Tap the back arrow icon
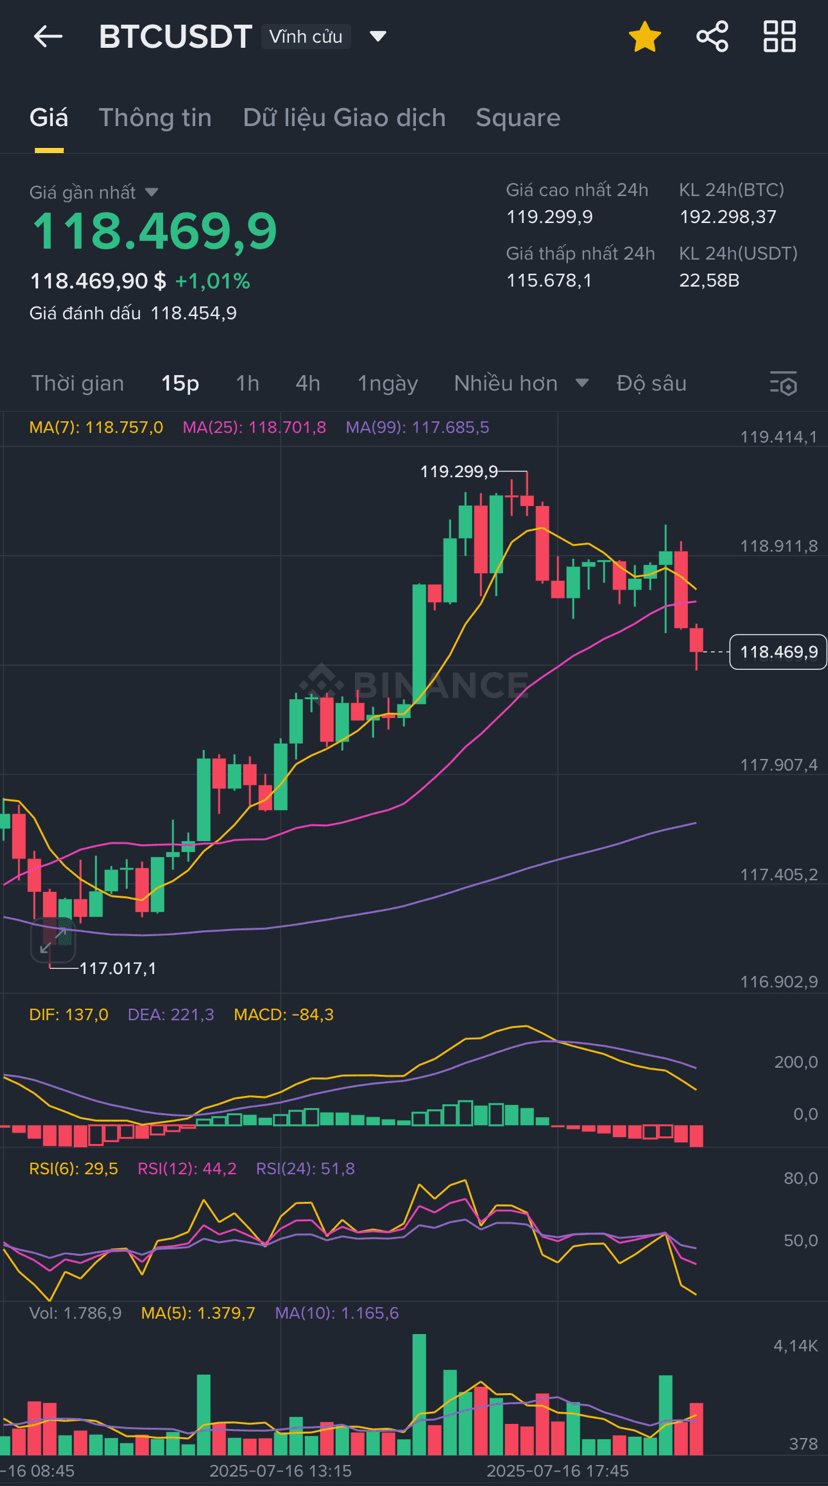Screen dimensions: 828x1486 48,37
